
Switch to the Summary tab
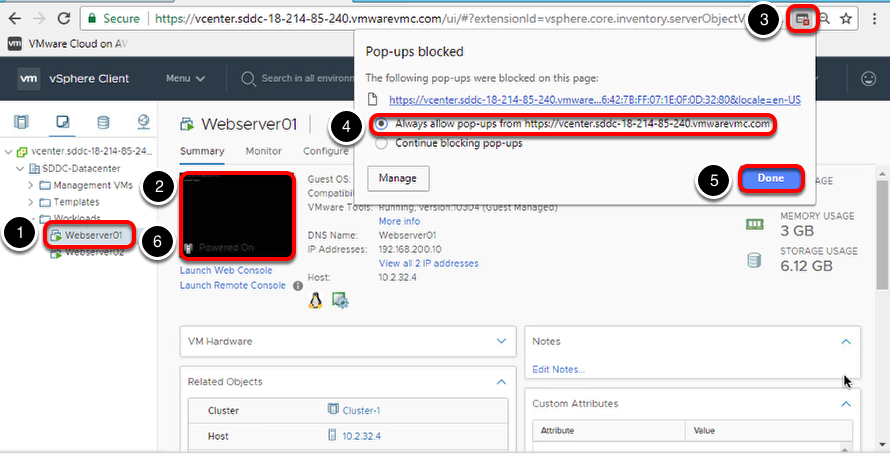[202, 151]
